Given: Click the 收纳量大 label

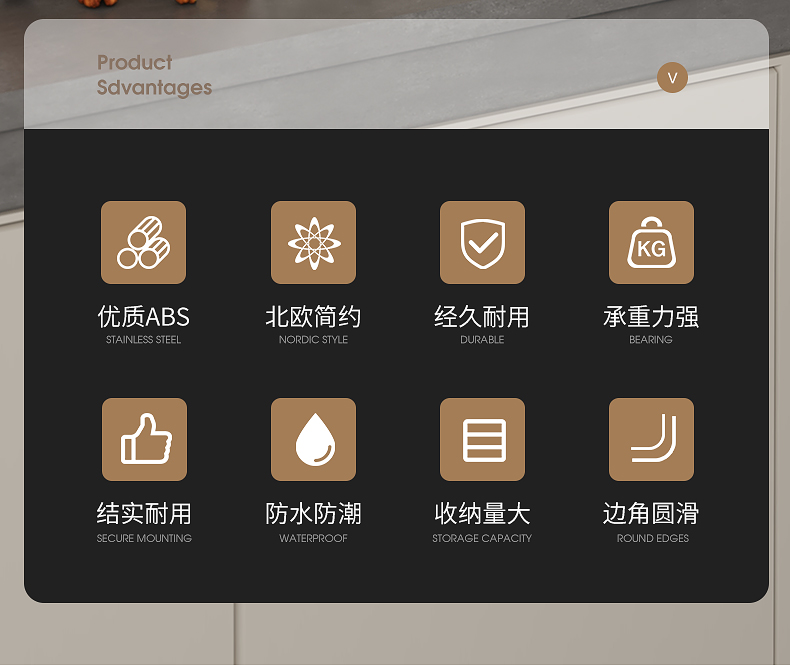Looking at the screenshot, I should coord(482,514).
